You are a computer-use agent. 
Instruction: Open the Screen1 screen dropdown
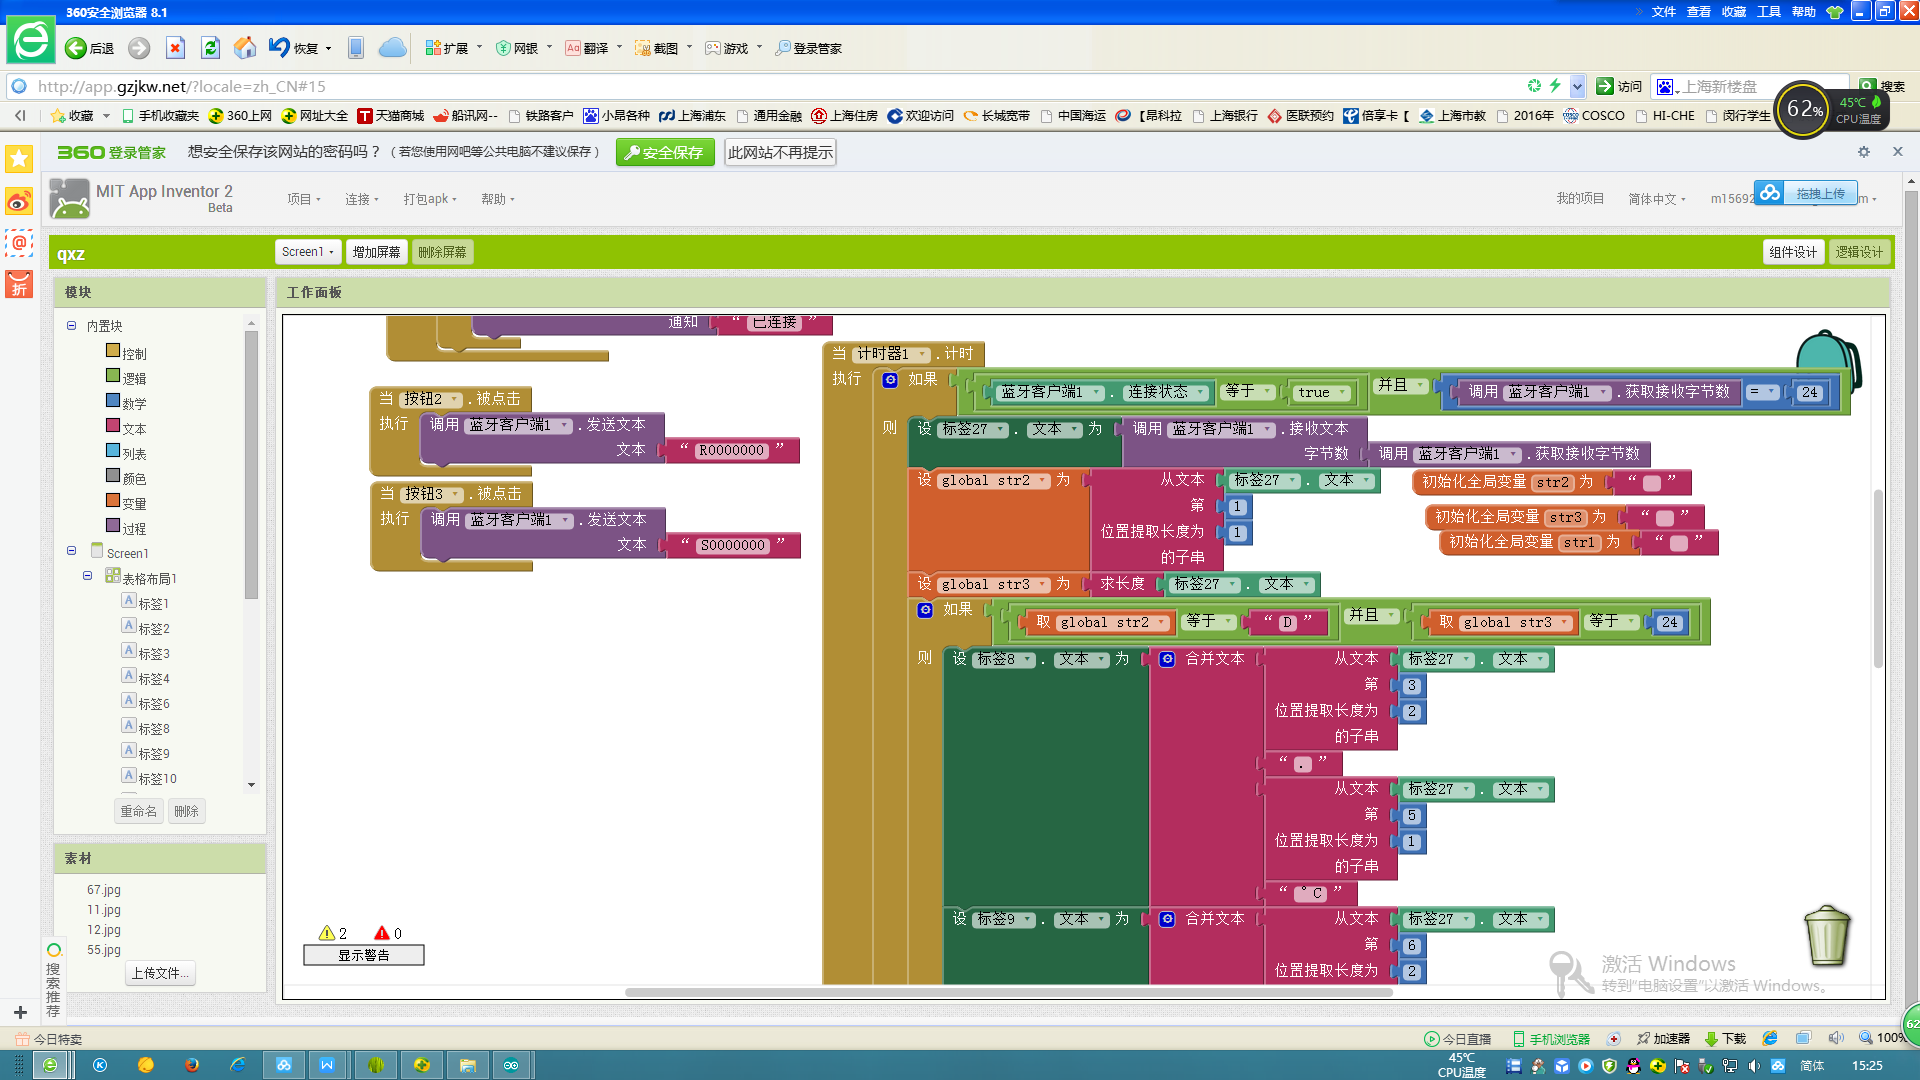(307, 252)
